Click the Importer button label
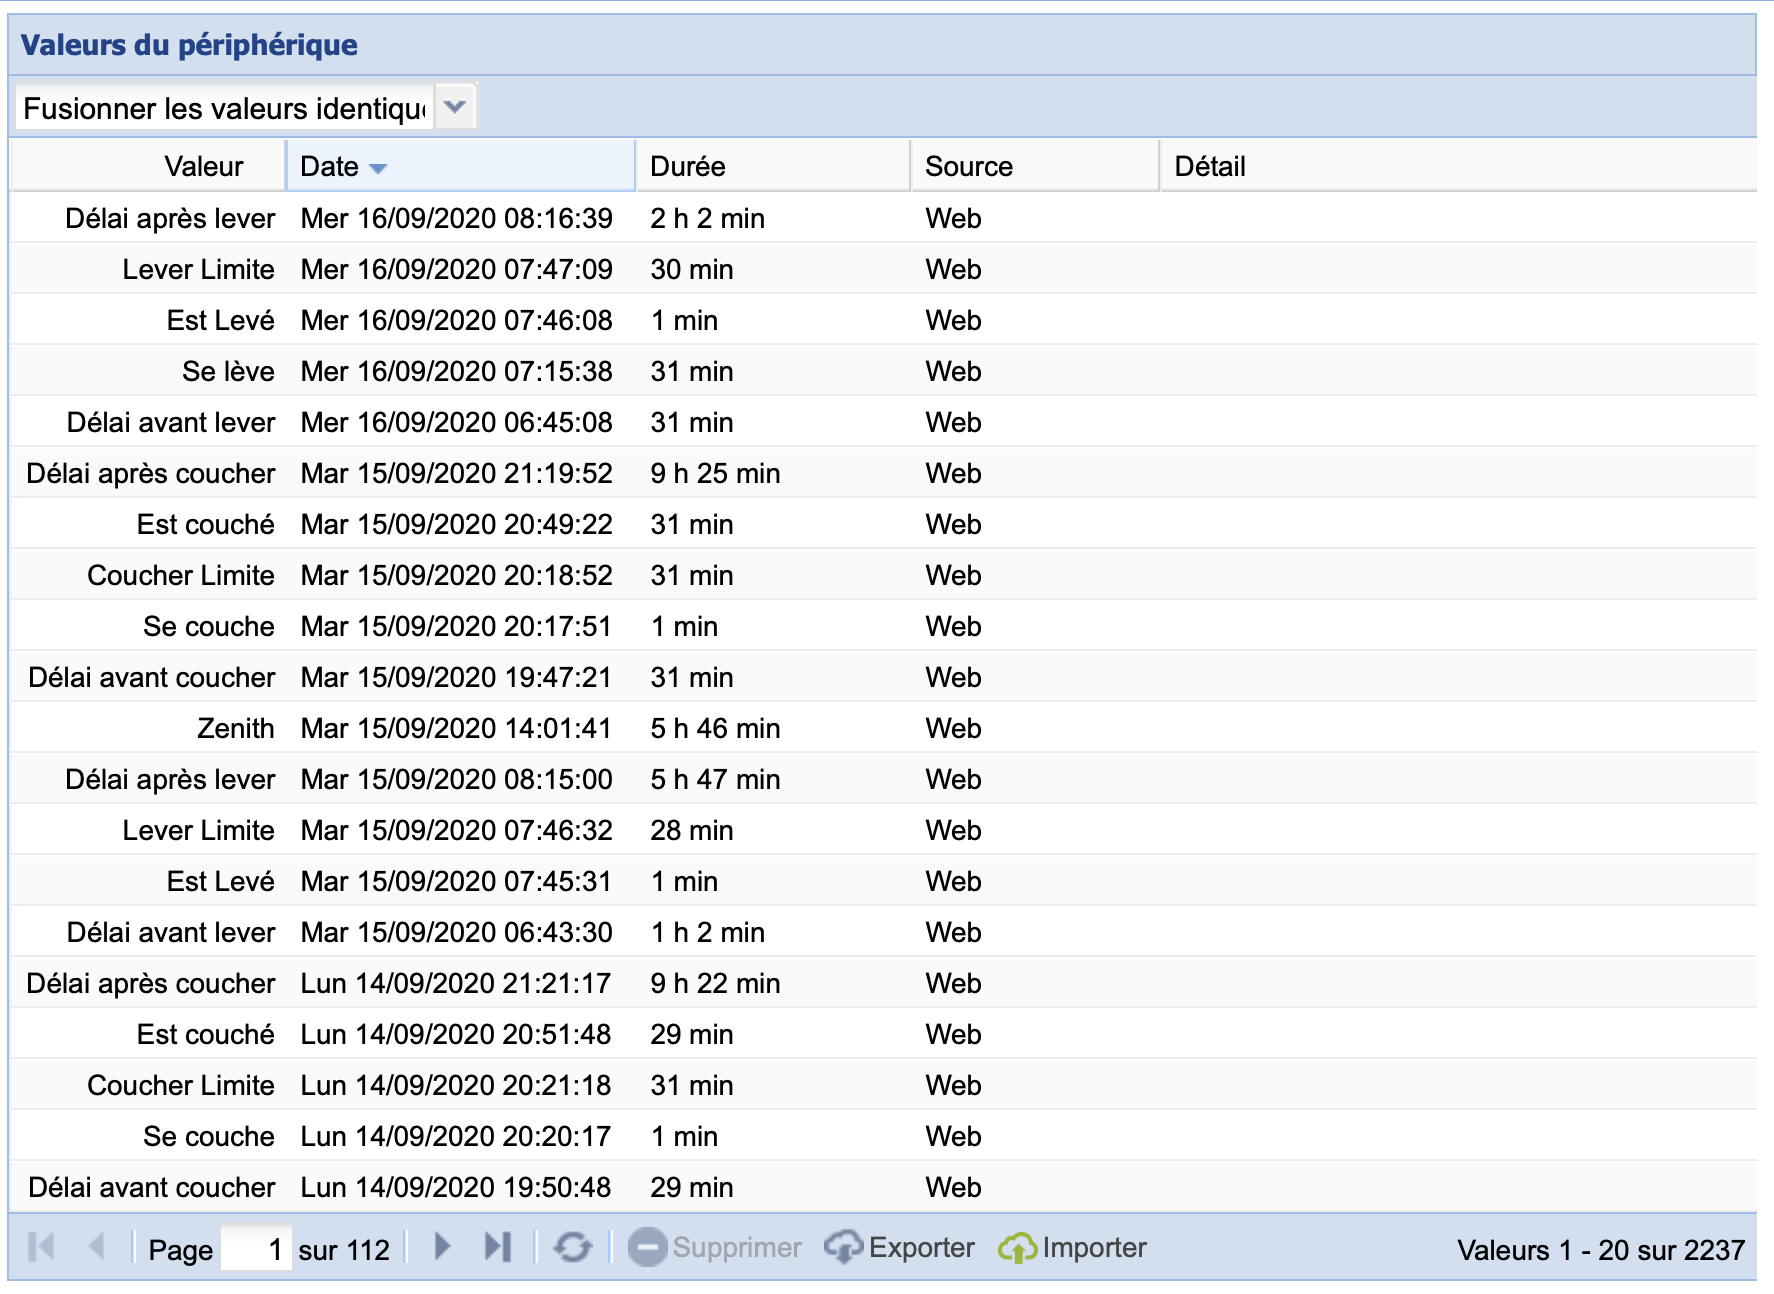Viewport: 1774px width, 1294px height. point(1094,1247)
